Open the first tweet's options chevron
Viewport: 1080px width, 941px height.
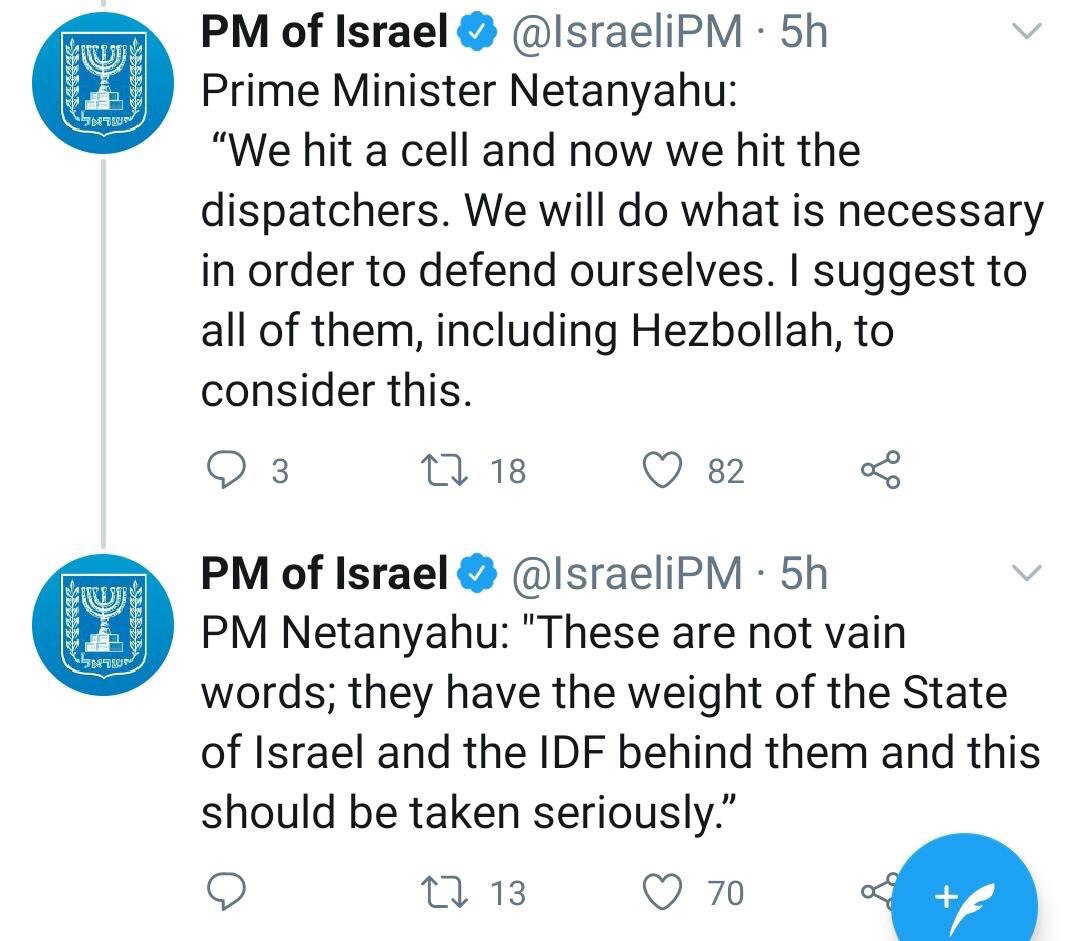point(1026,33)
